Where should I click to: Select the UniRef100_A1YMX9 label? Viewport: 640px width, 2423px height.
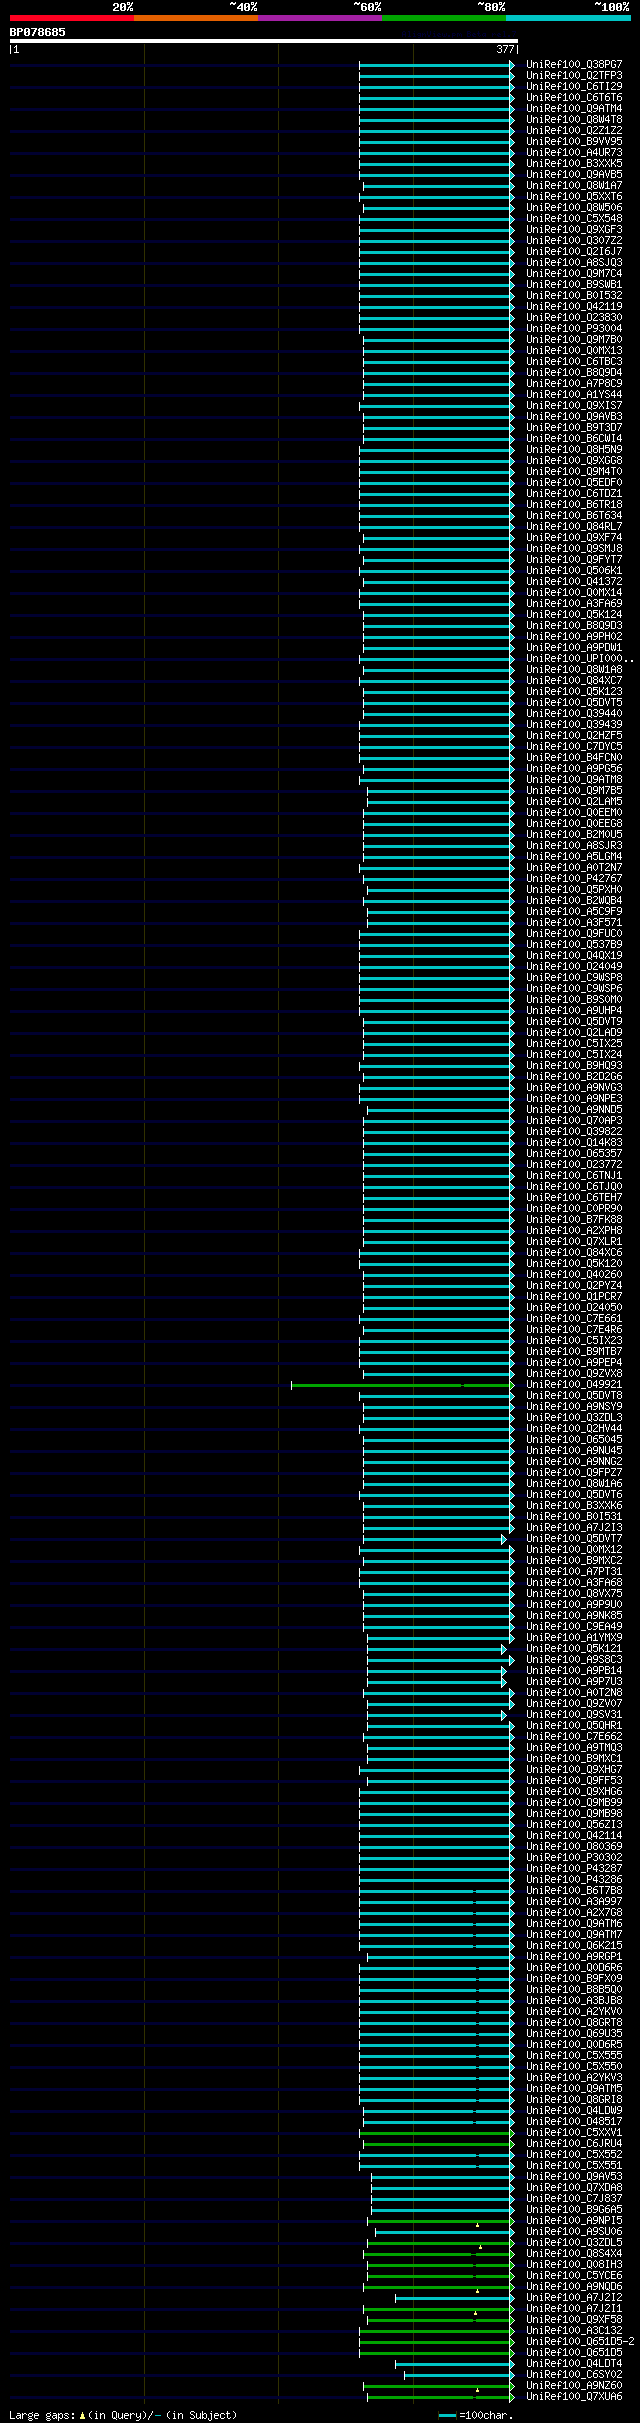574,1638
